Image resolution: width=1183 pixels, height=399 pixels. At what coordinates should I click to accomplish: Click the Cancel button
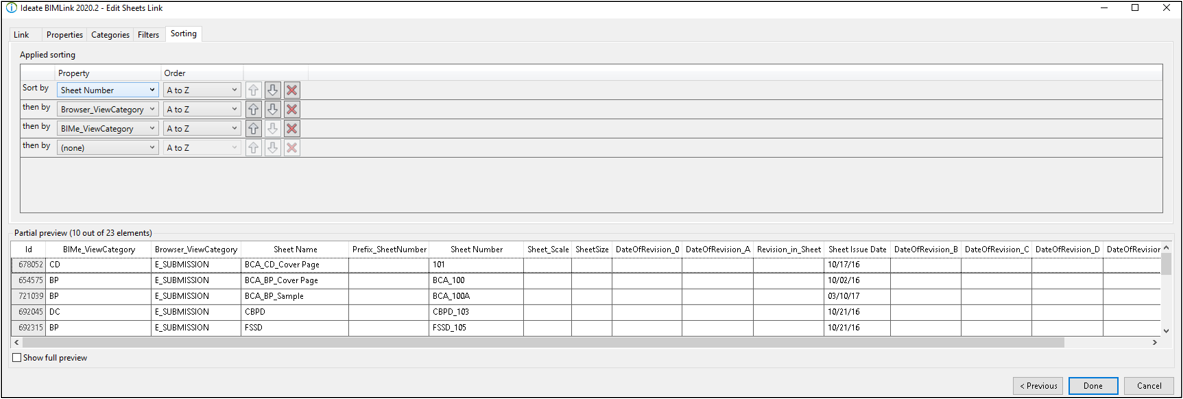(x=1149, y=385)
